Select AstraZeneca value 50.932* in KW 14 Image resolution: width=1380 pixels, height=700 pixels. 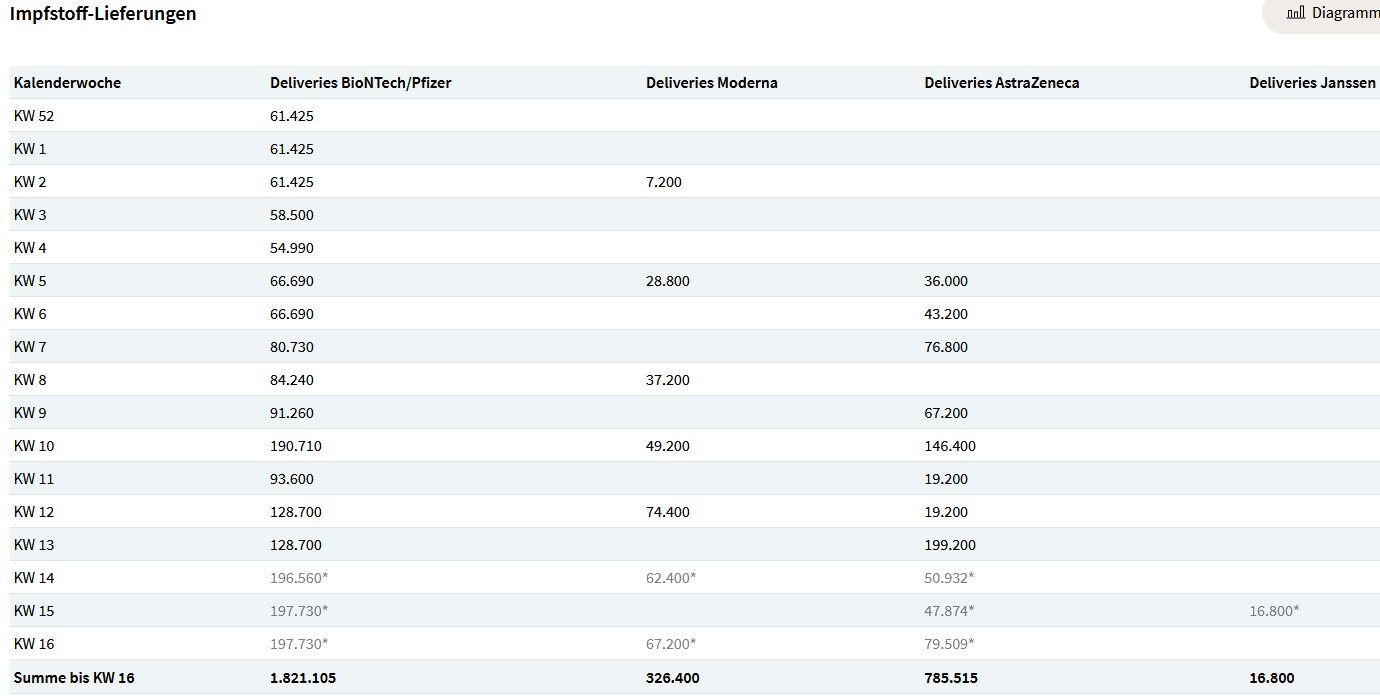tap(949, 578)
